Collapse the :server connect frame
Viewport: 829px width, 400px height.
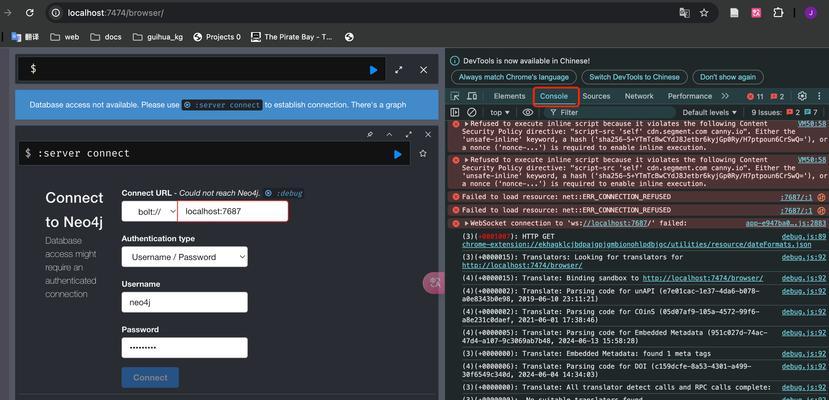[x=389, y=135]
